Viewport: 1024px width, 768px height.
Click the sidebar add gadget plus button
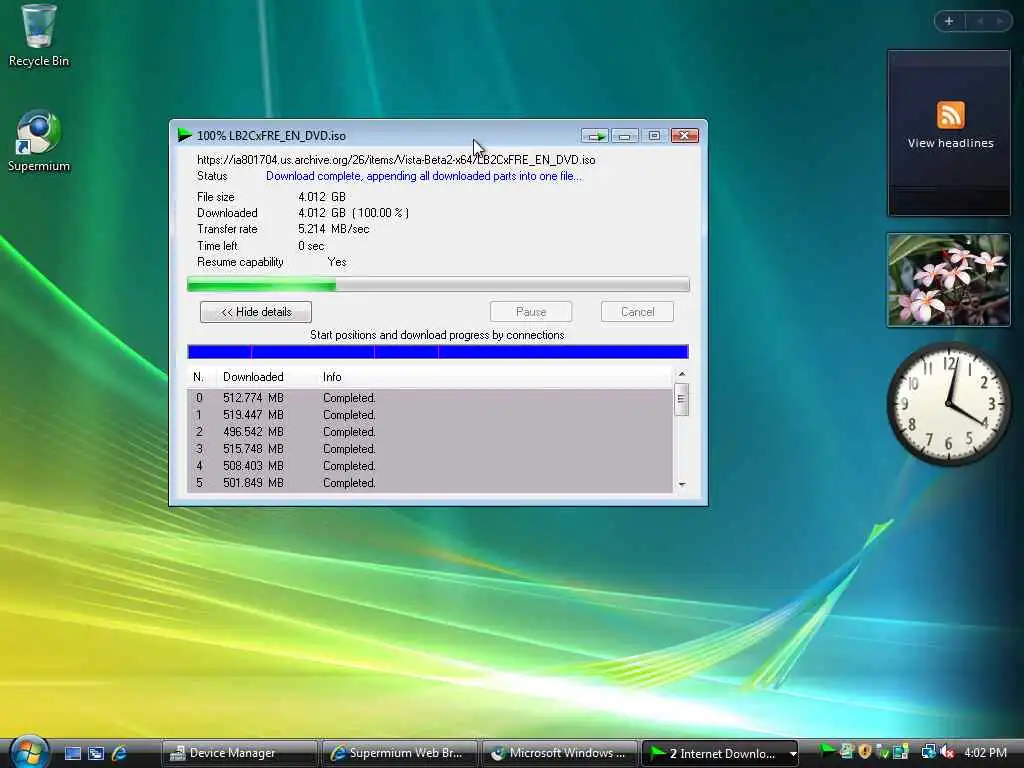tap(949, 22)
